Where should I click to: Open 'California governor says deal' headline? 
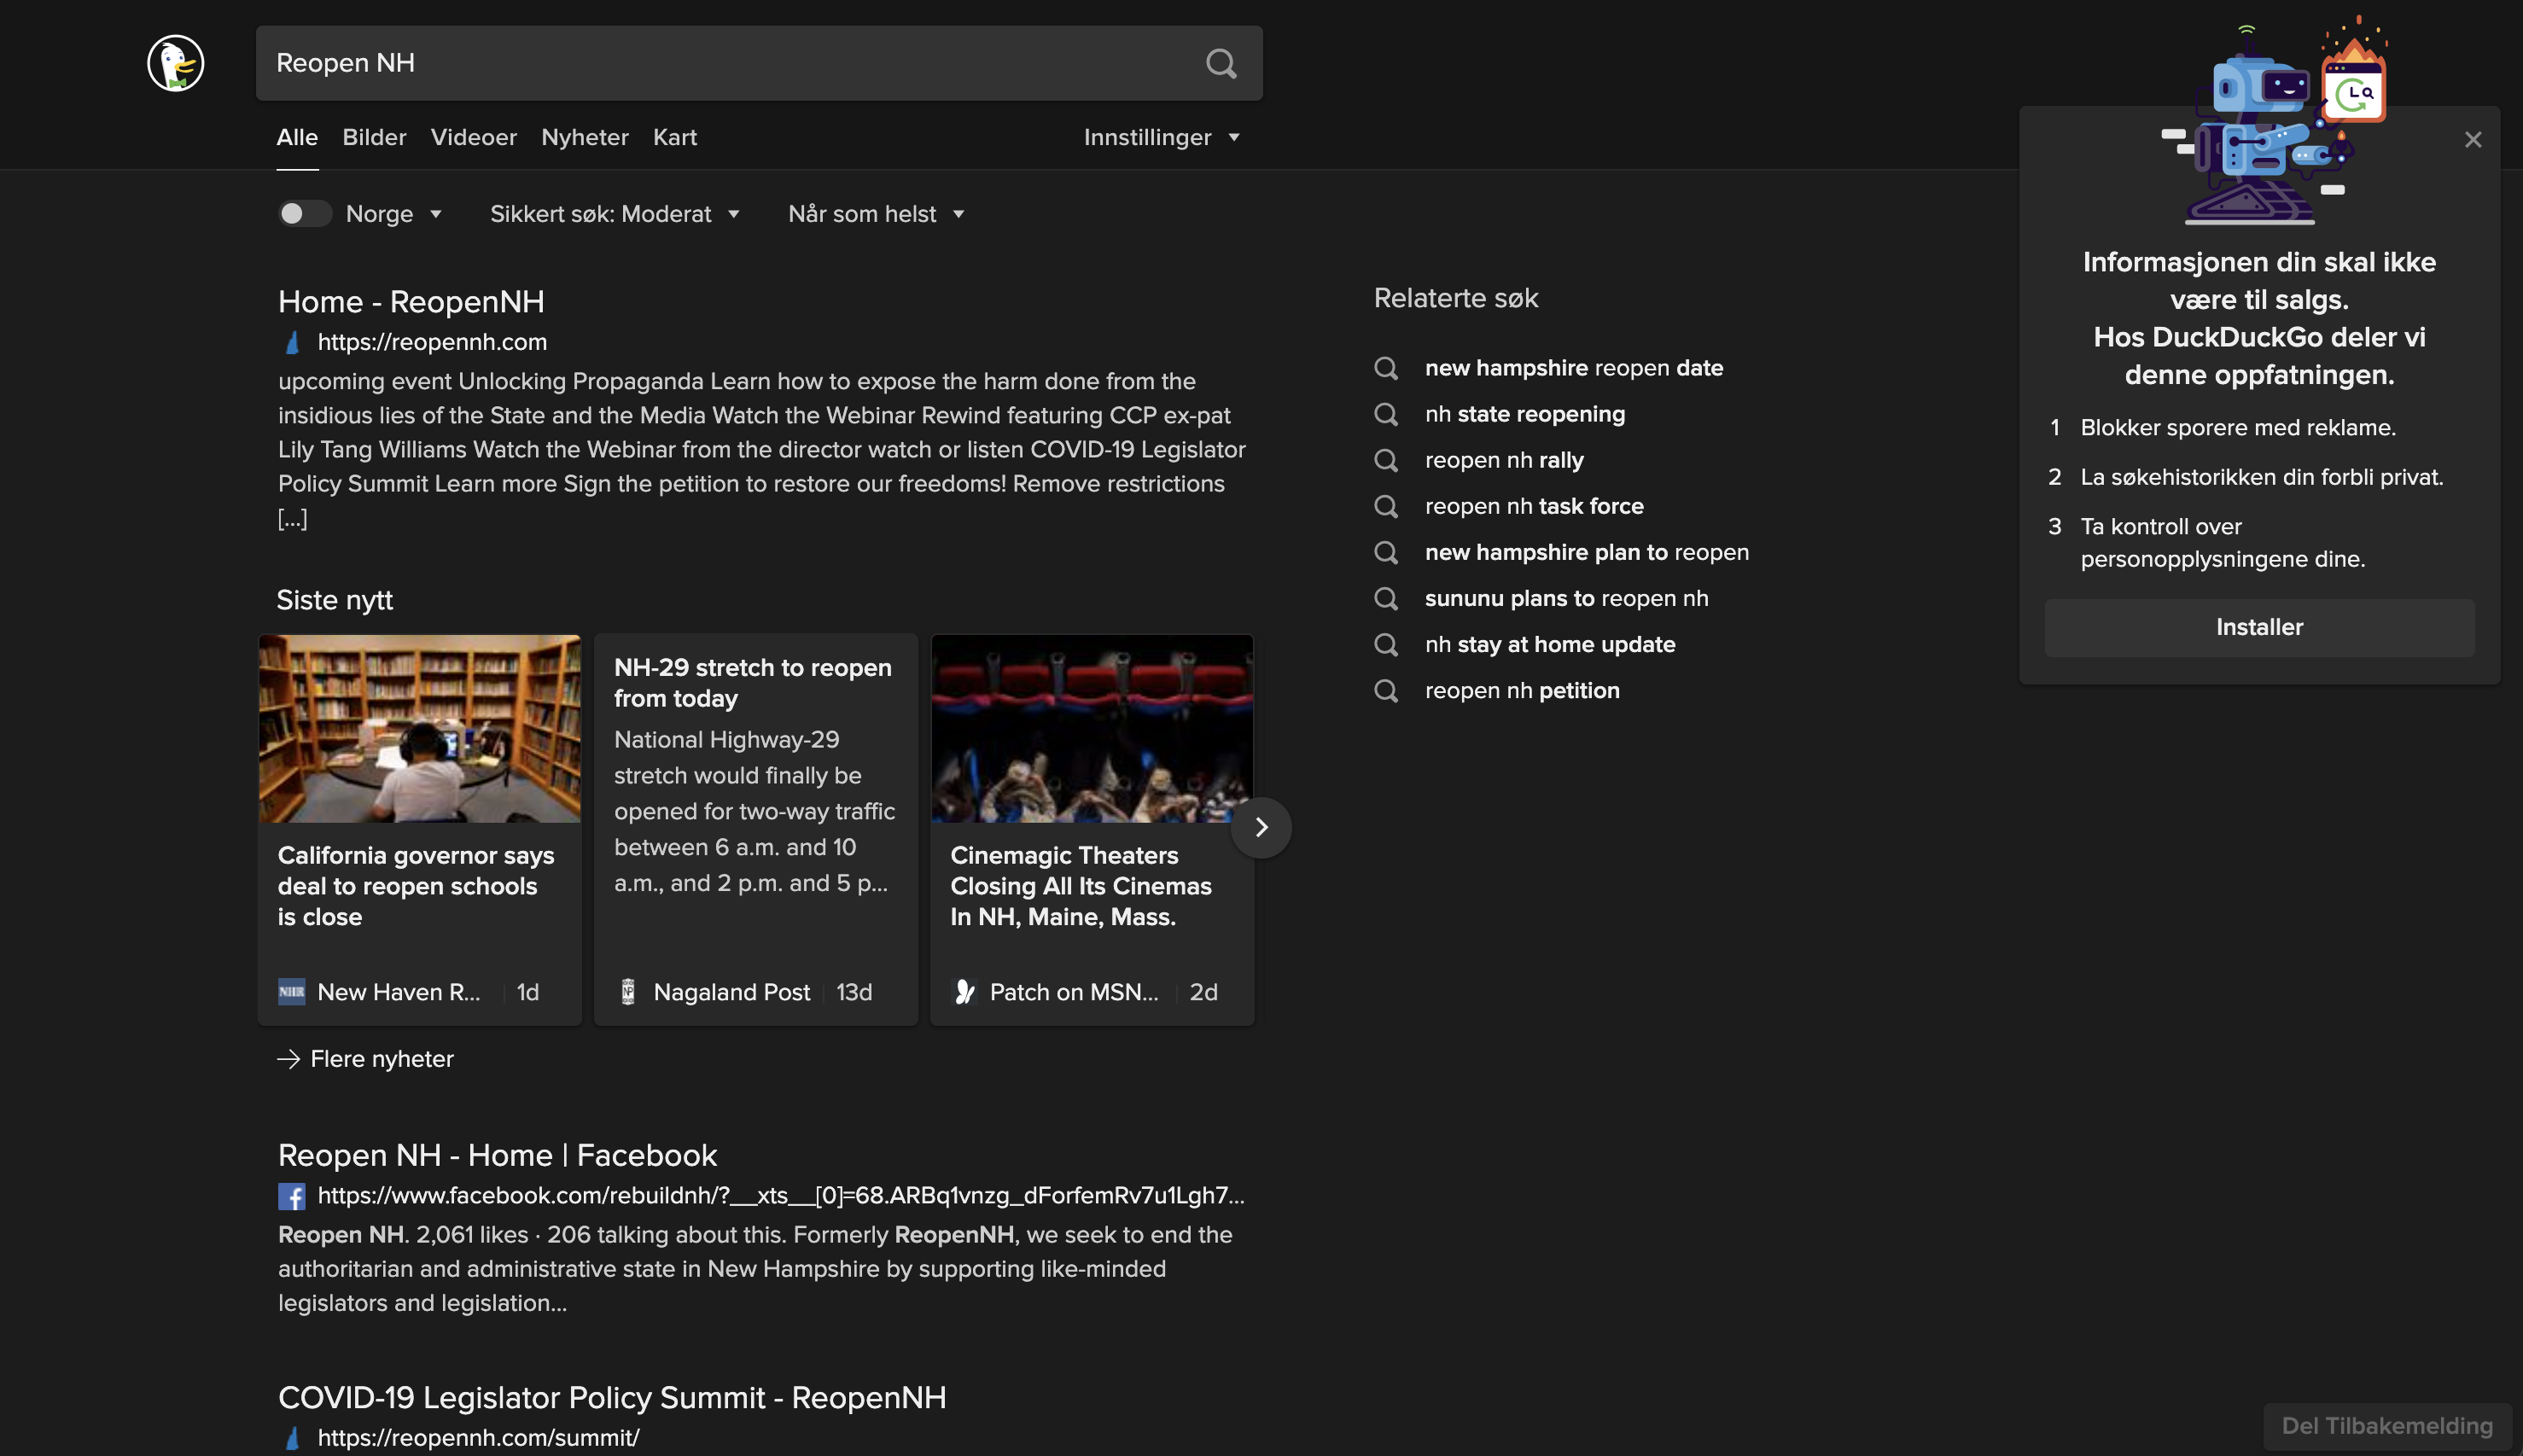coord(416,886)
